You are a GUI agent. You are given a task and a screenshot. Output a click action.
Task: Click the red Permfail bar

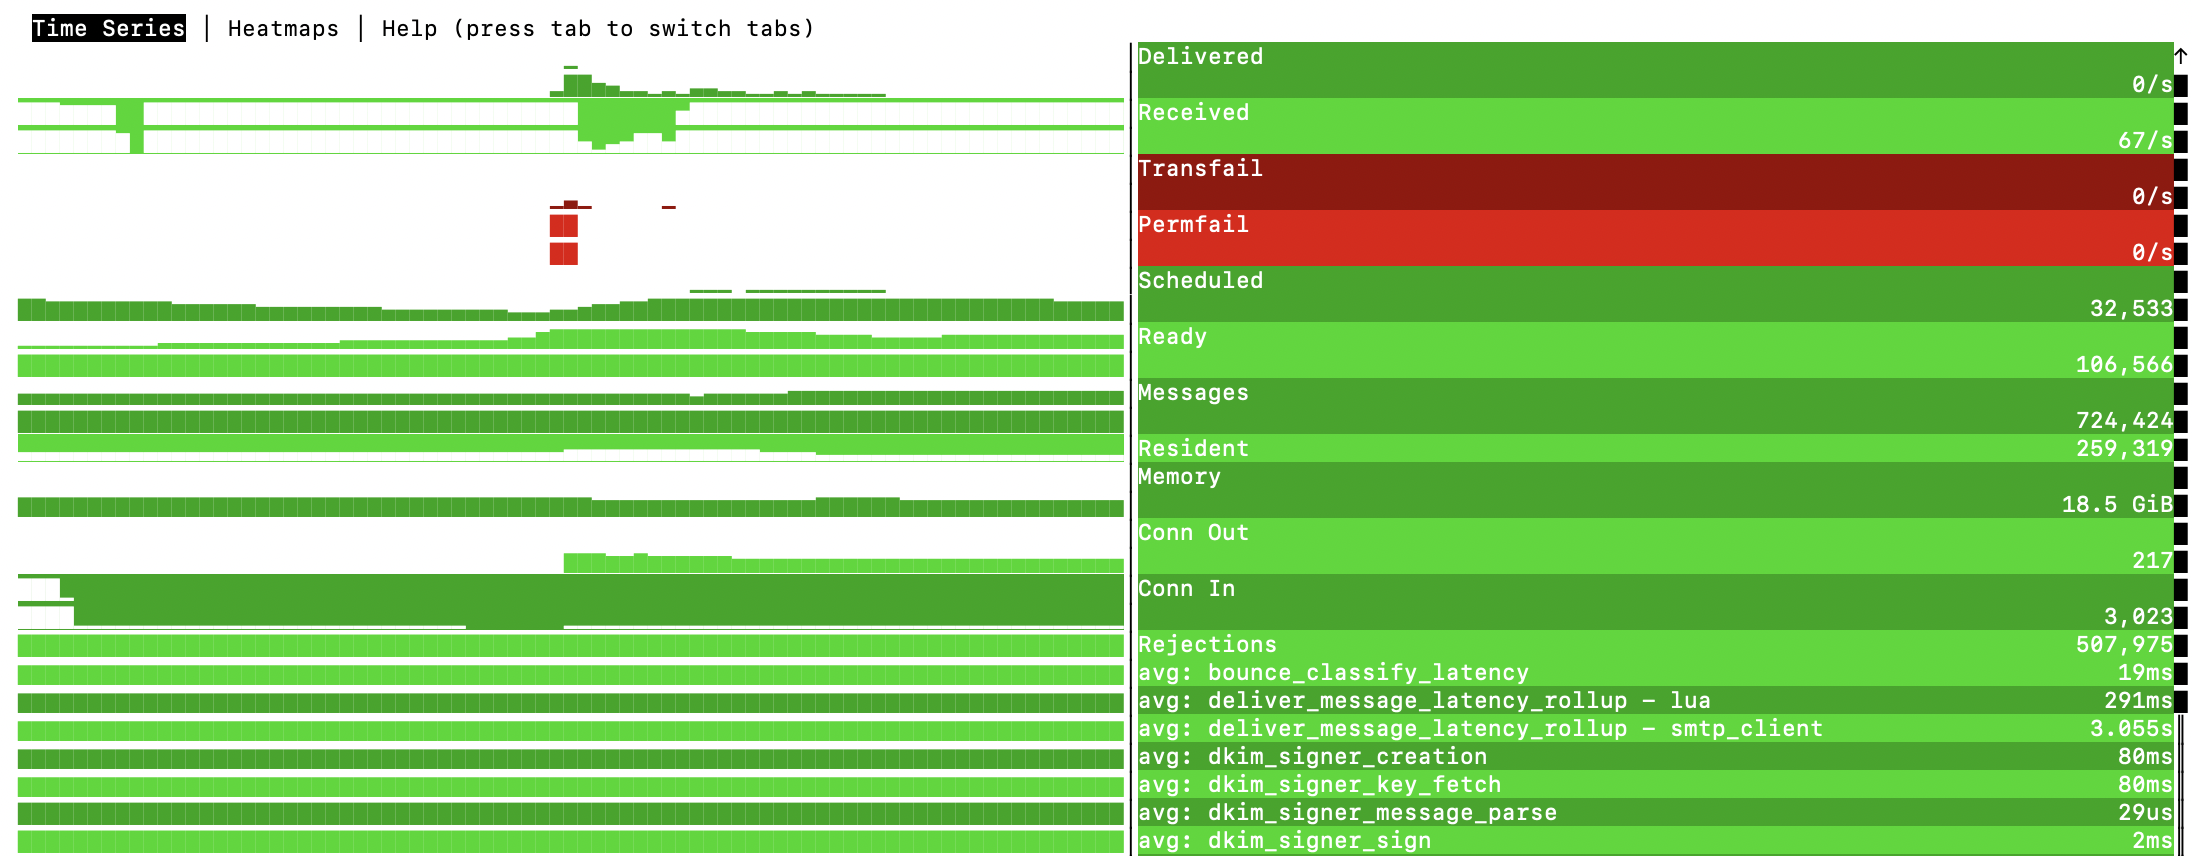pyautogui.click(x=1650, y=238)
